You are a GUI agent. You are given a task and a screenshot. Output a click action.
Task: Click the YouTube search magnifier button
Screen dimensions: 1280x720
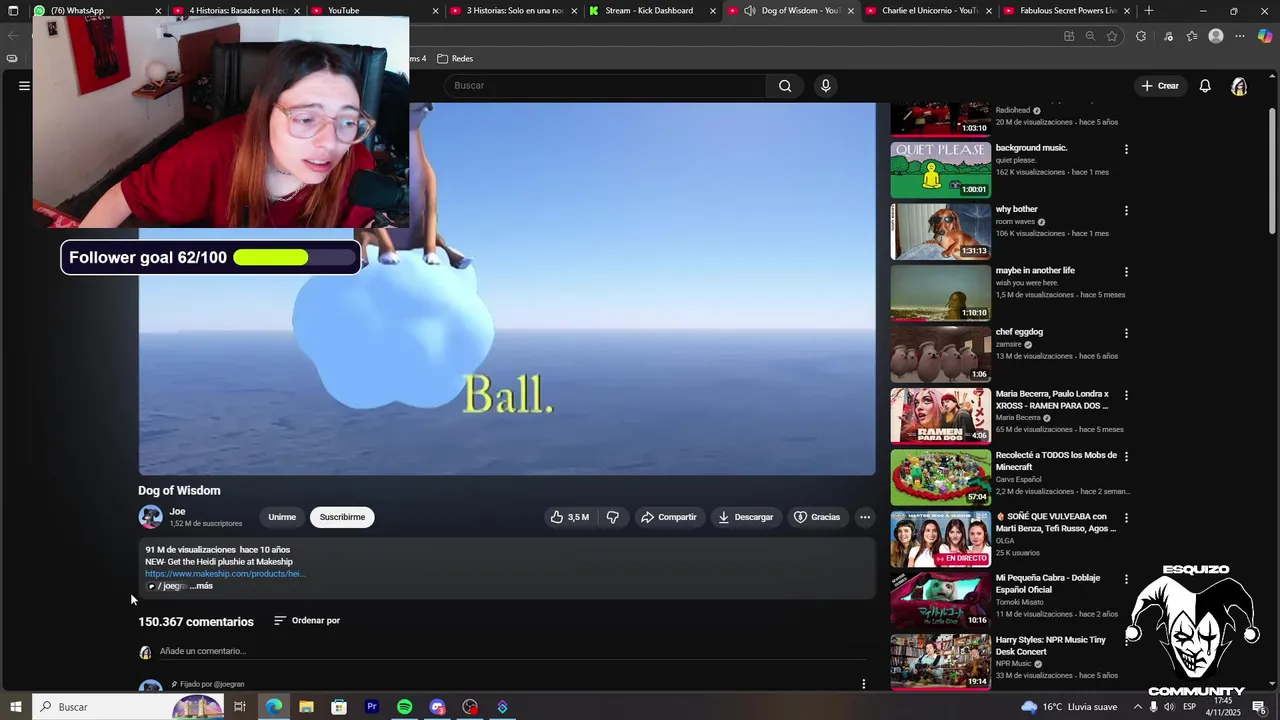785,86
